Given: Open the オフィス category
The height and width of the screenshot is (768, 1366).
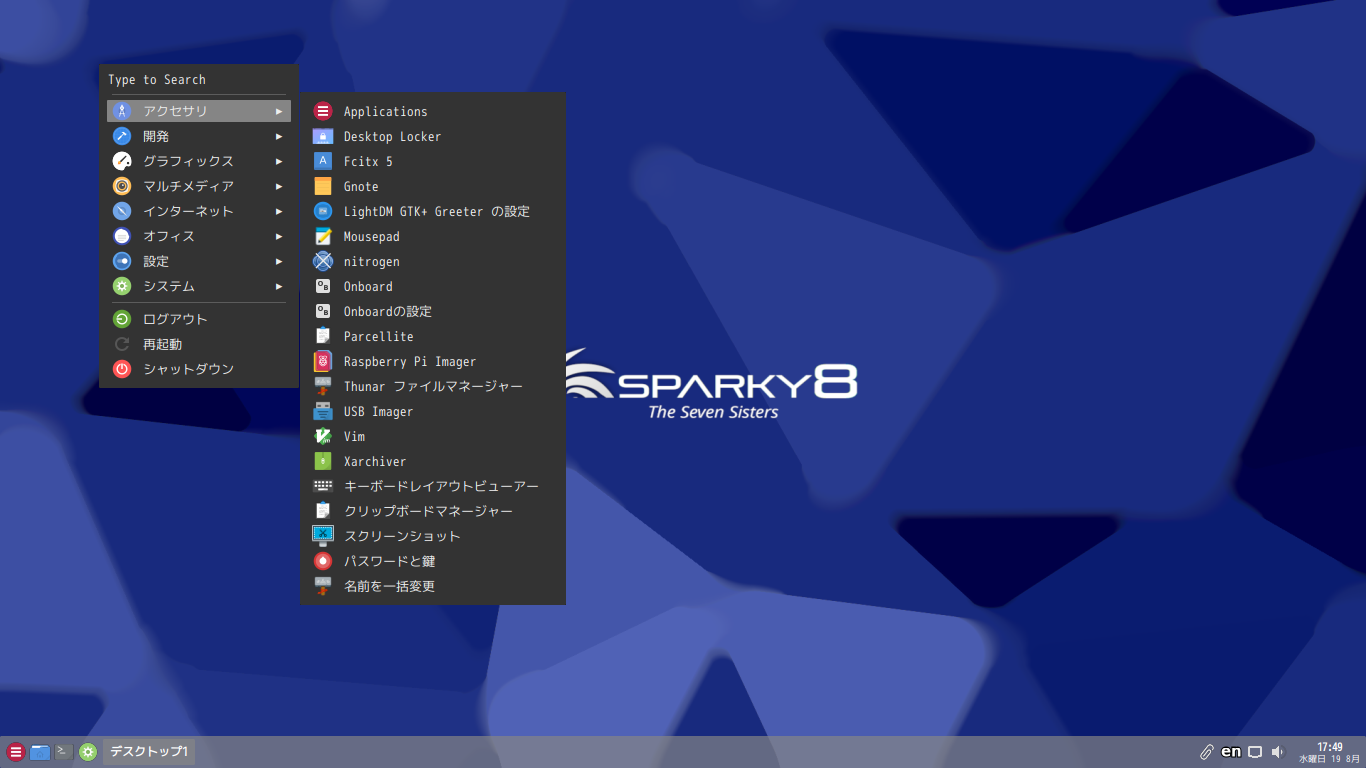Looking at the screenshot, I should pos(199,236).
